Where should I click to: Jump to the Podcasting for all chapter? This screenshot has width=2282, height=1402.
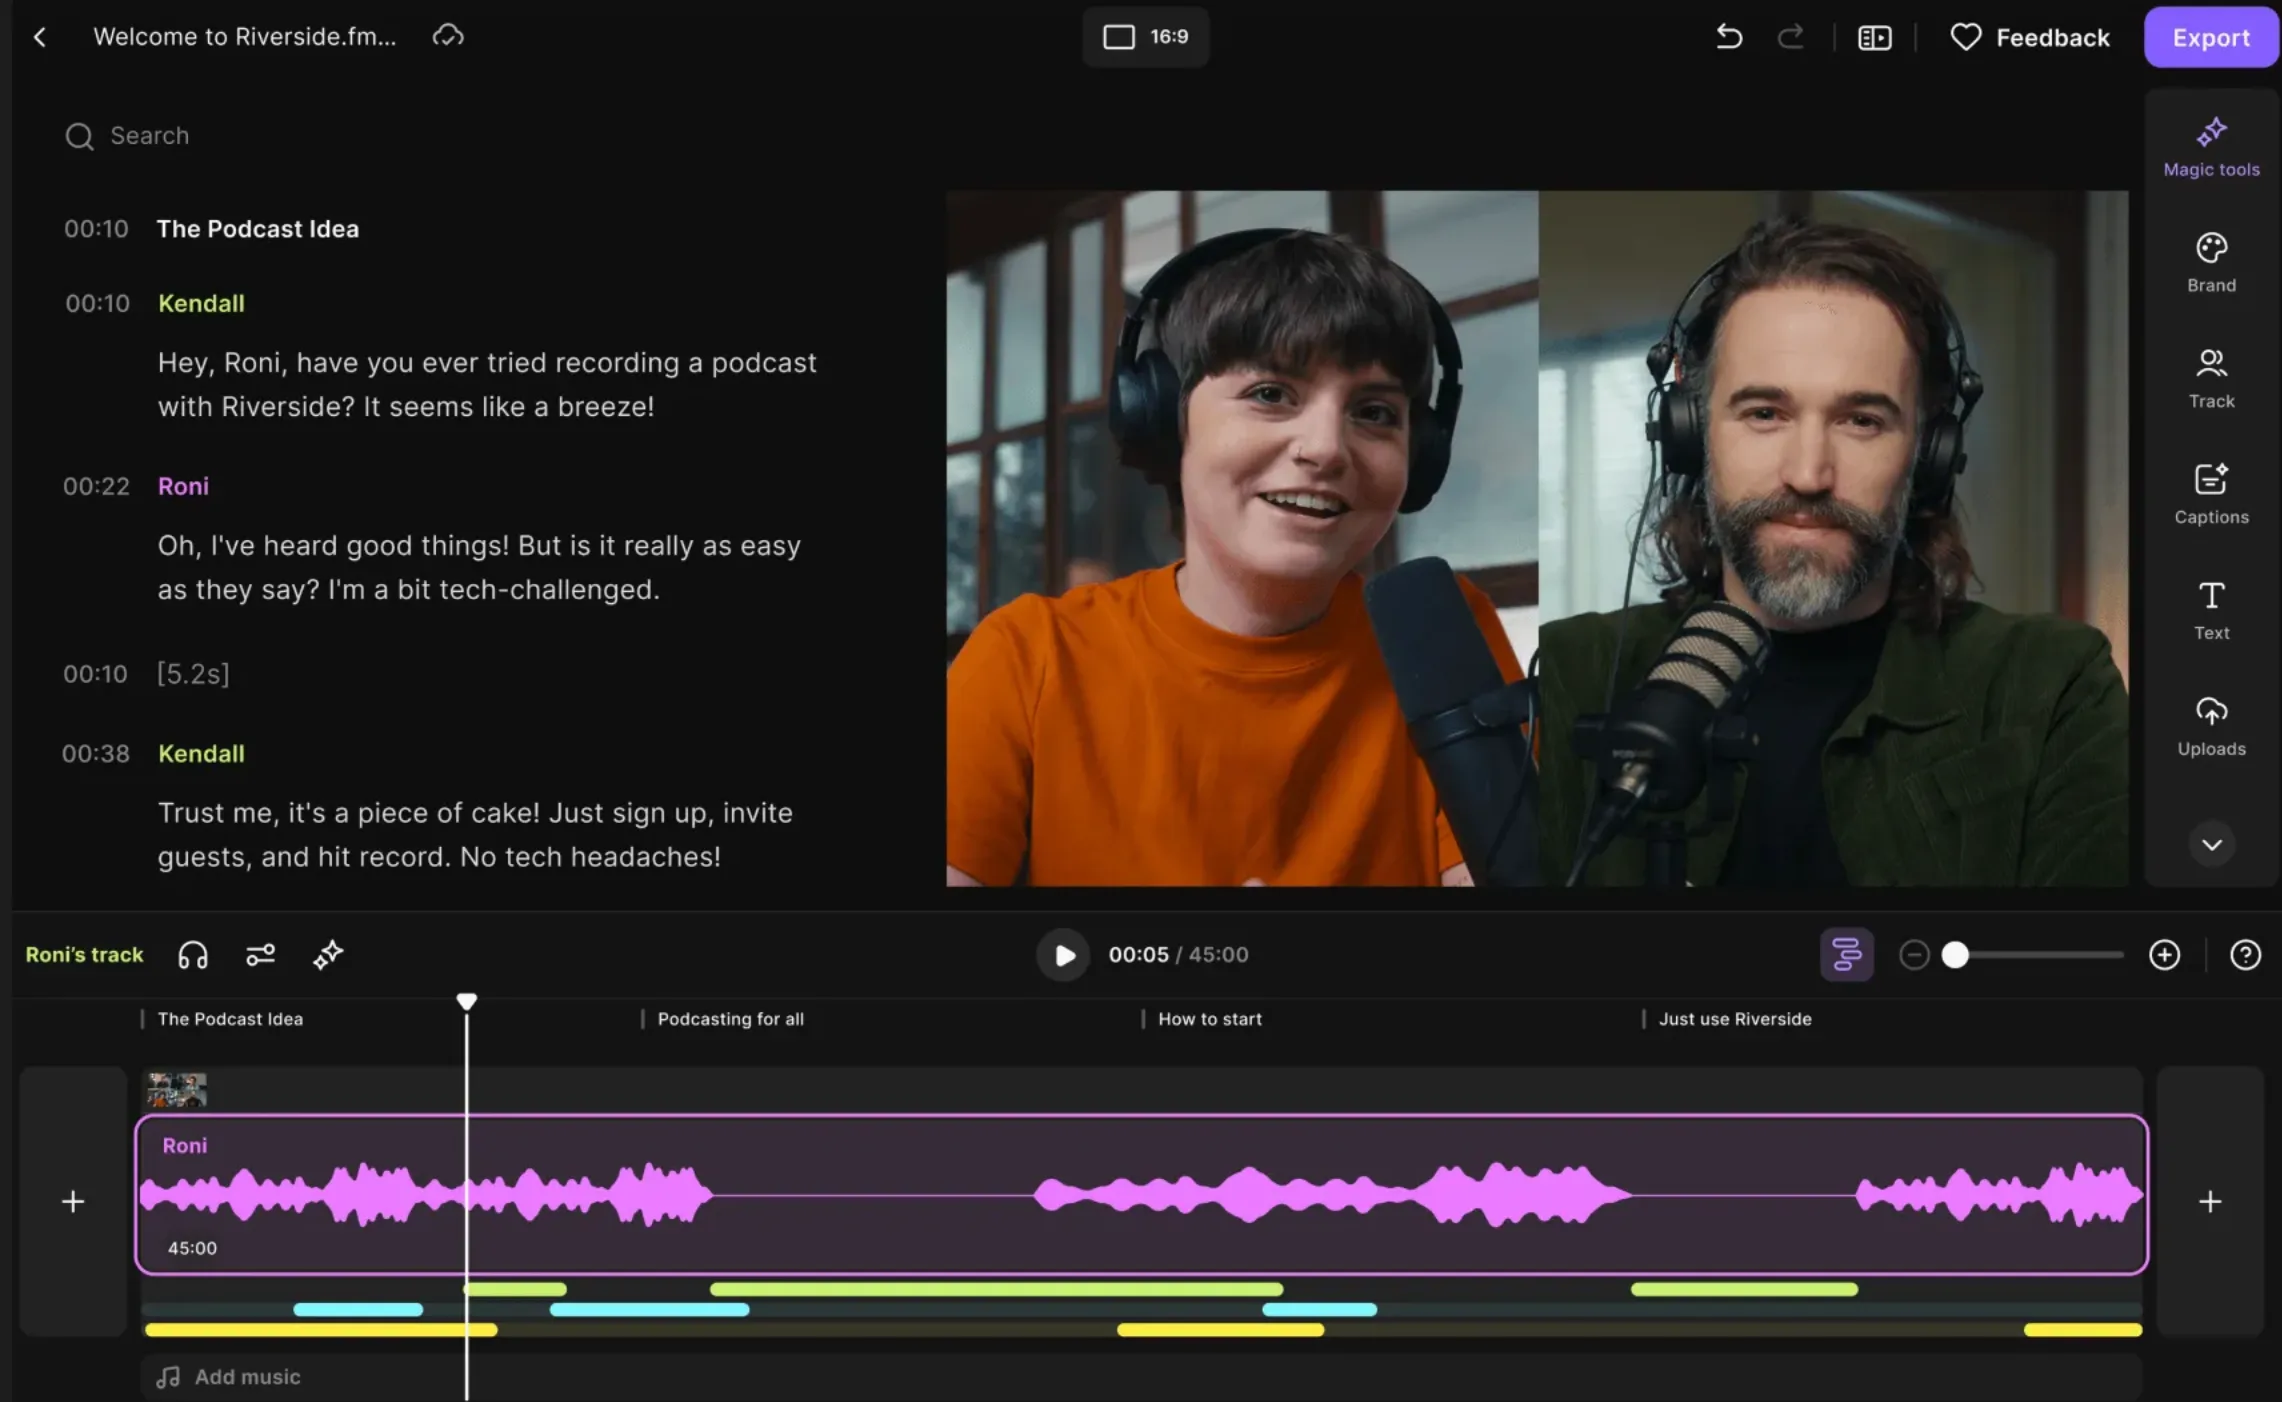[x=730, y=1019]
